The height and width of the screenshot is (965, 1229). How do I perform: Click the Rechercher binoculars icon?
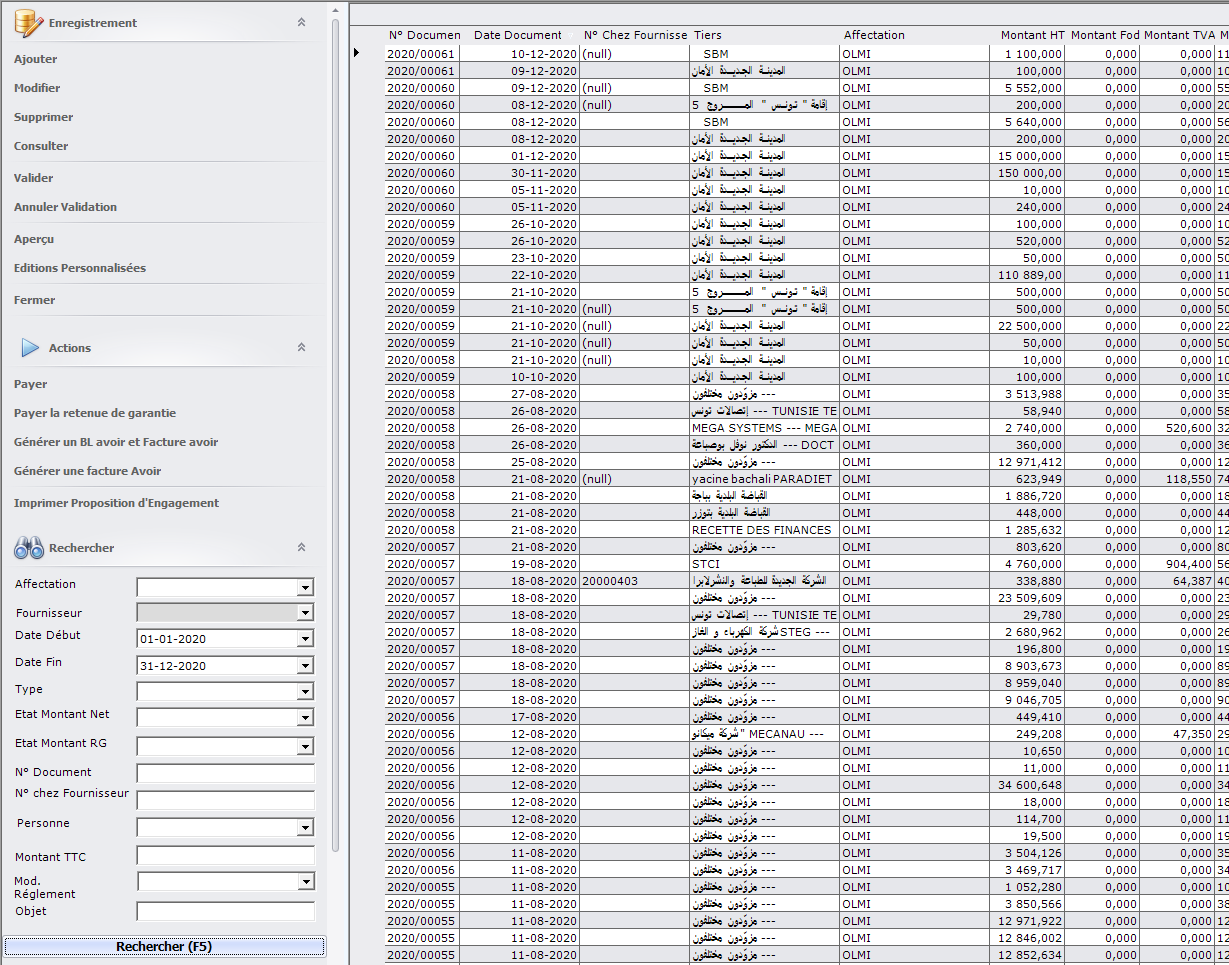coord(28,548)
